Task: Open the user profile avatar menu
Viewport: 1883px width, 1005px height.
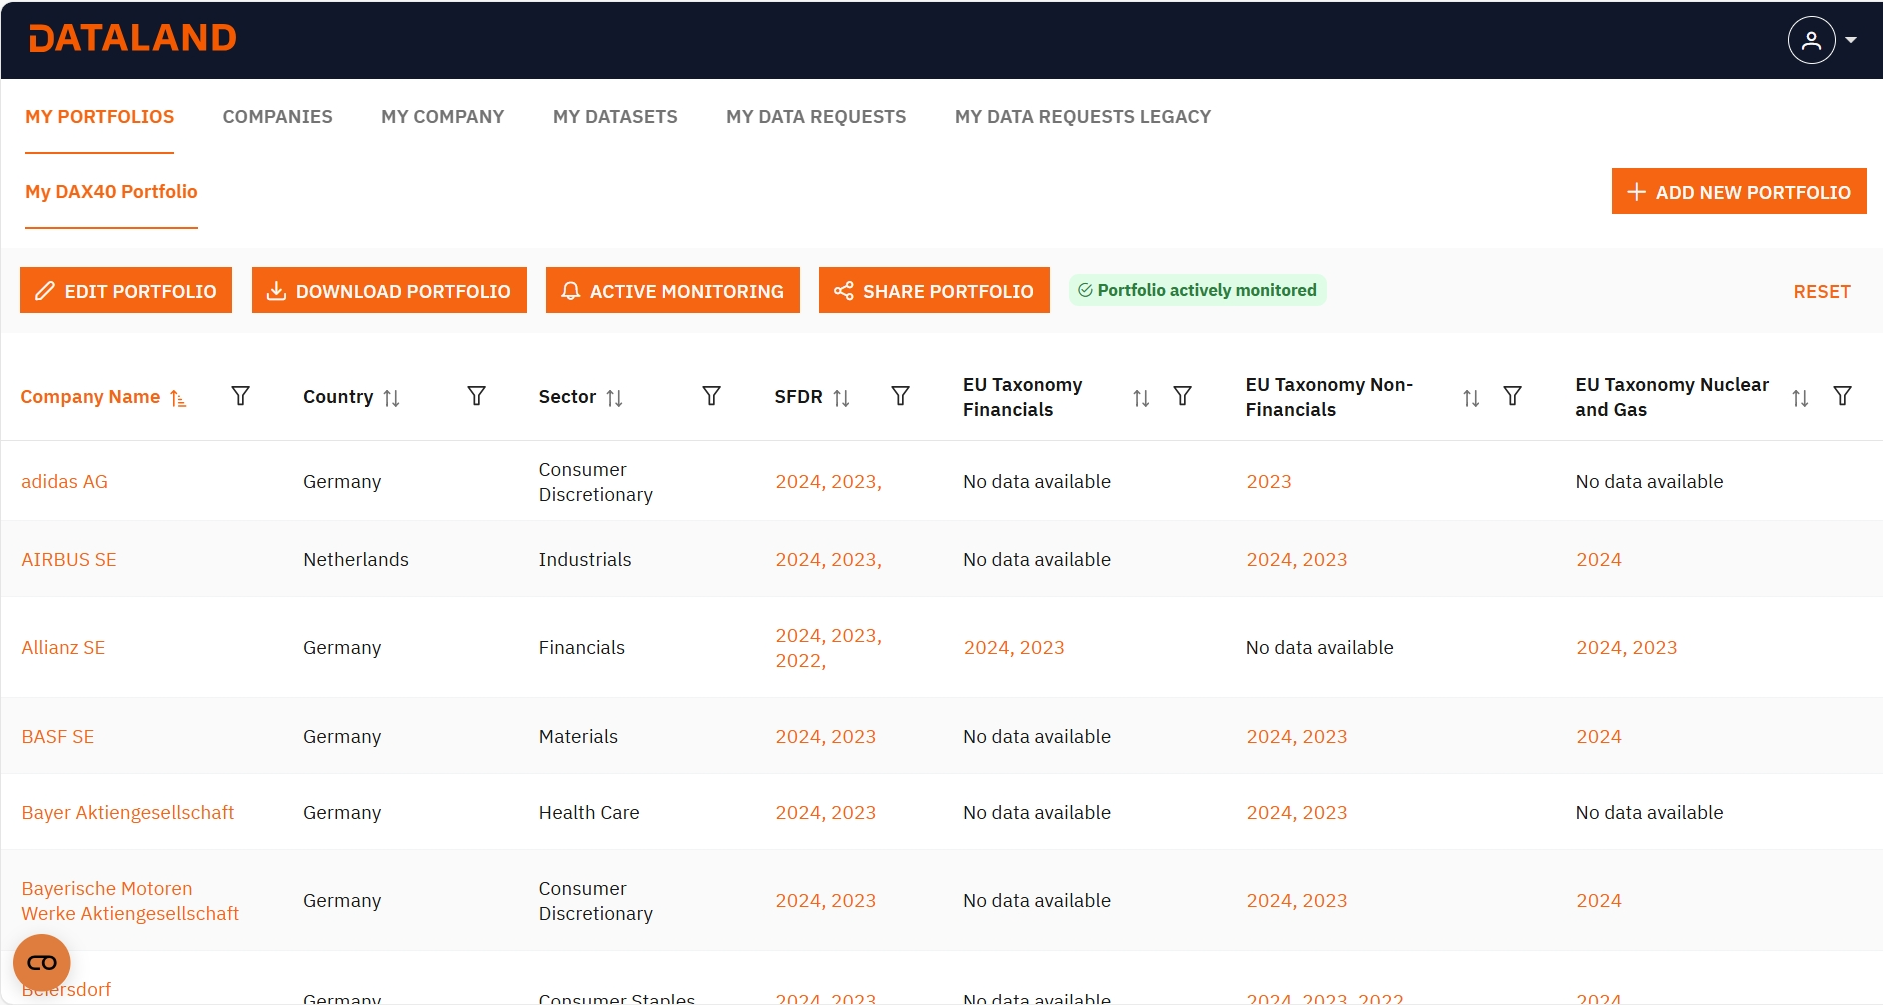Action: click(x=1811, y=40)
